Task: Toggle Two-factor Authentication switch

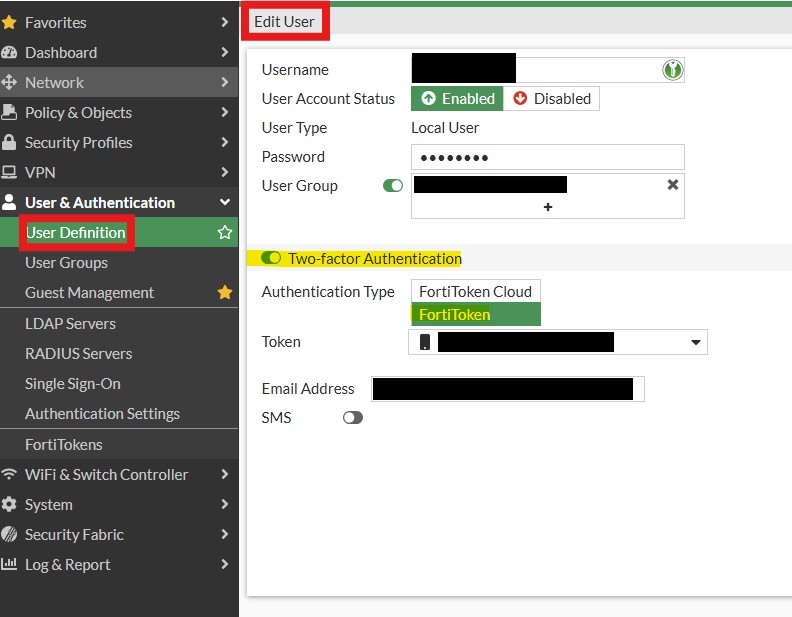Action: [271, 258]
